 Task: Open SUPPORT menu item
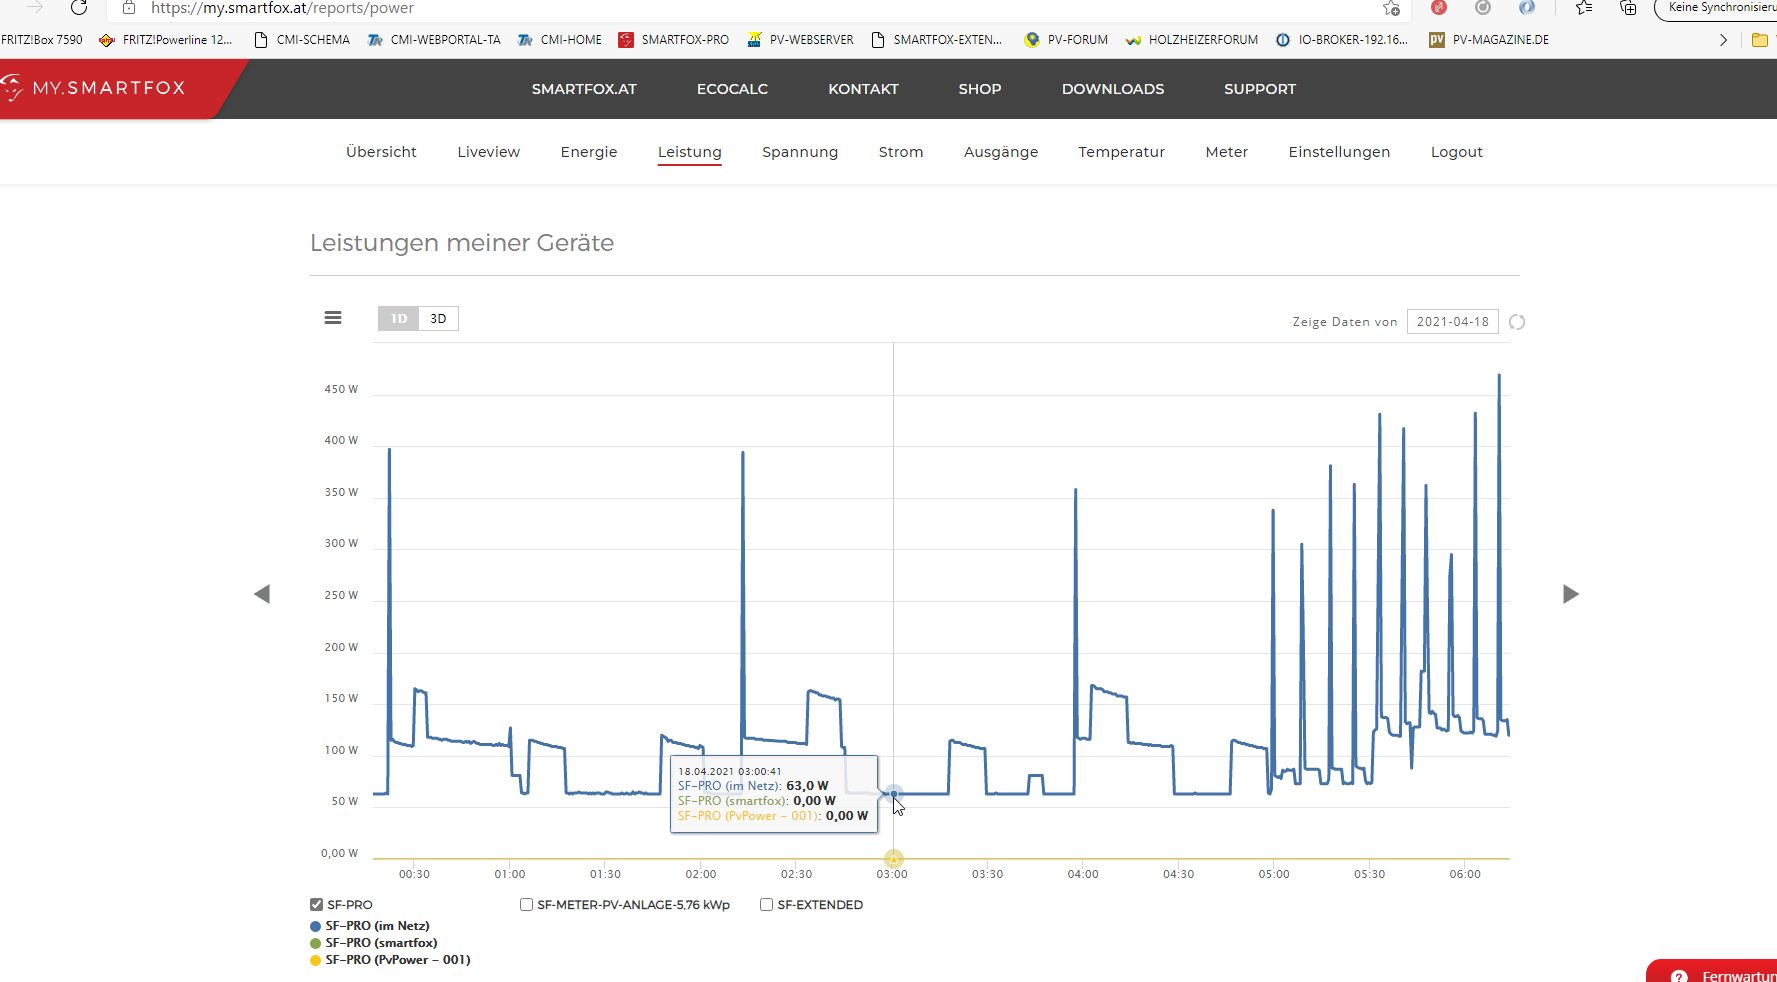pyautogui.click(x=1260, y=89)
